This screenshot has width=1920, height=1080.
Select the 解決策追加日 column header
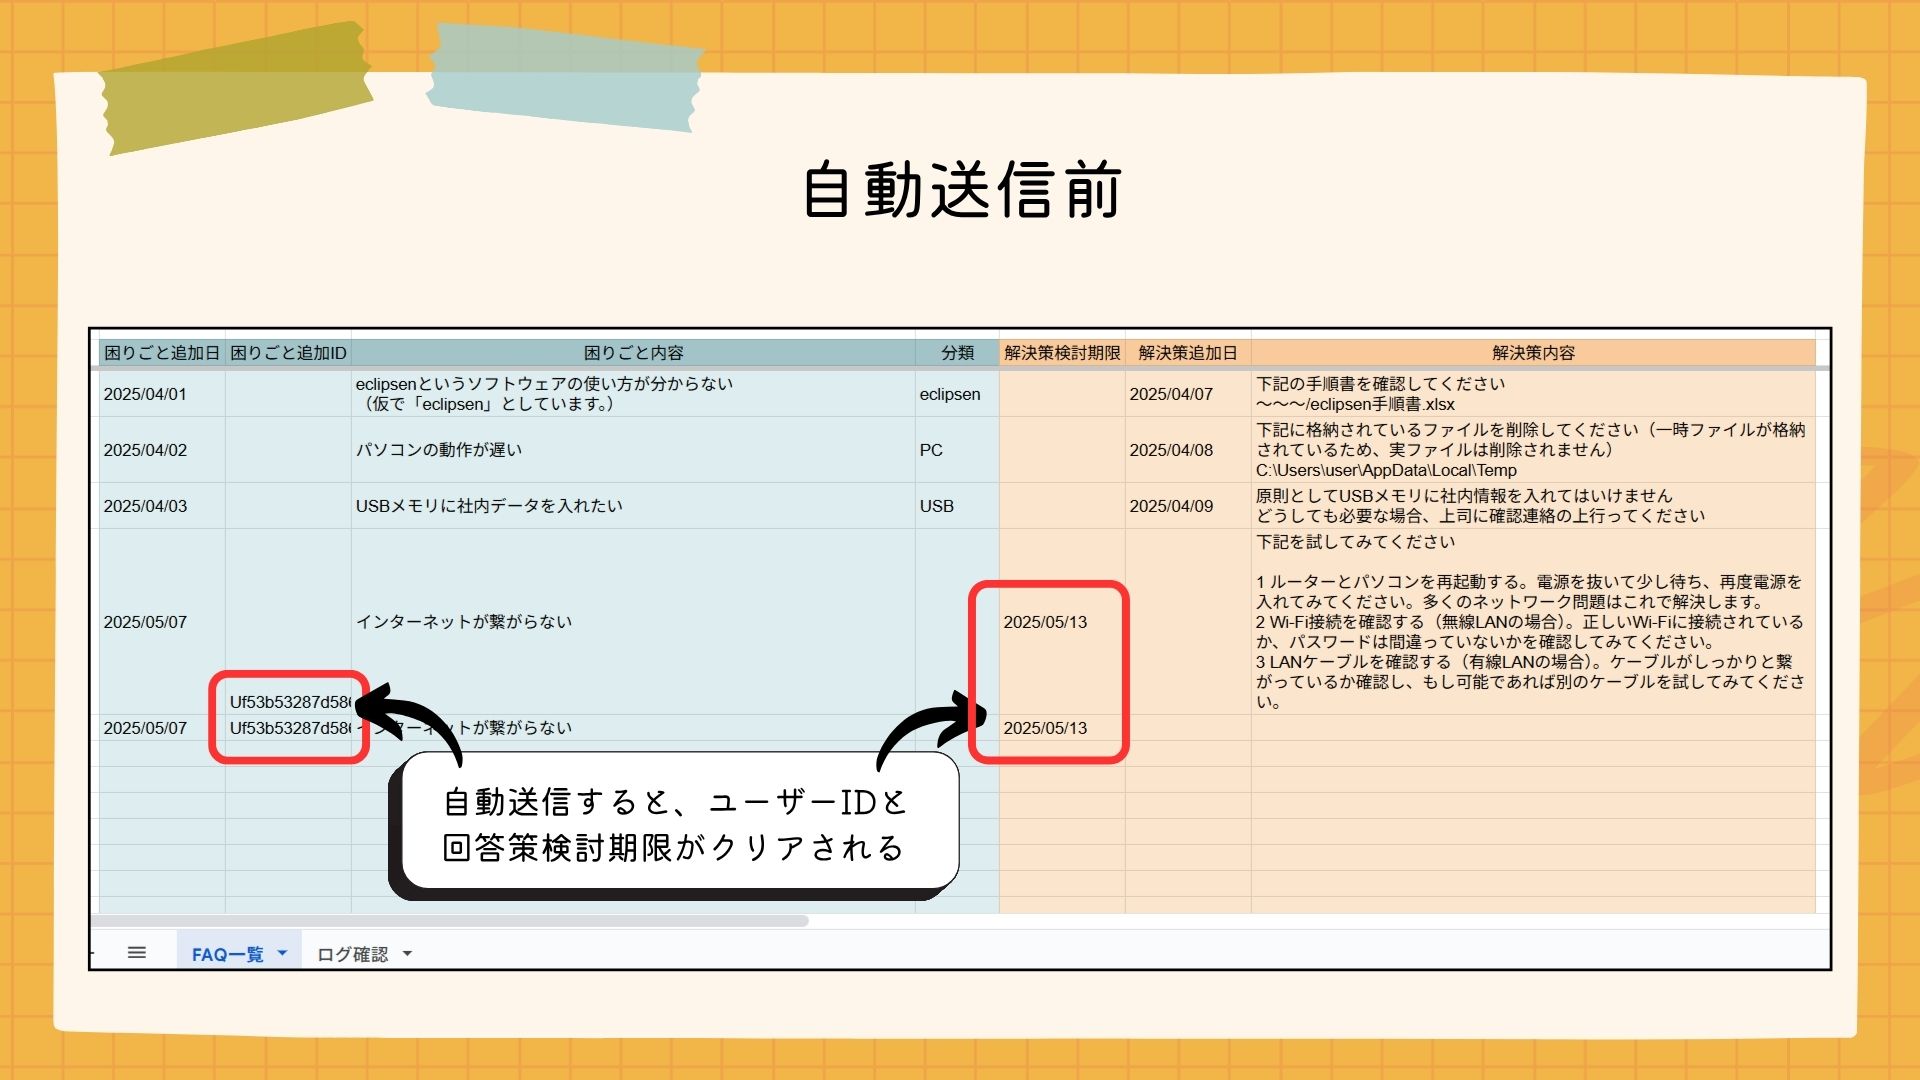click(1187, 353)
